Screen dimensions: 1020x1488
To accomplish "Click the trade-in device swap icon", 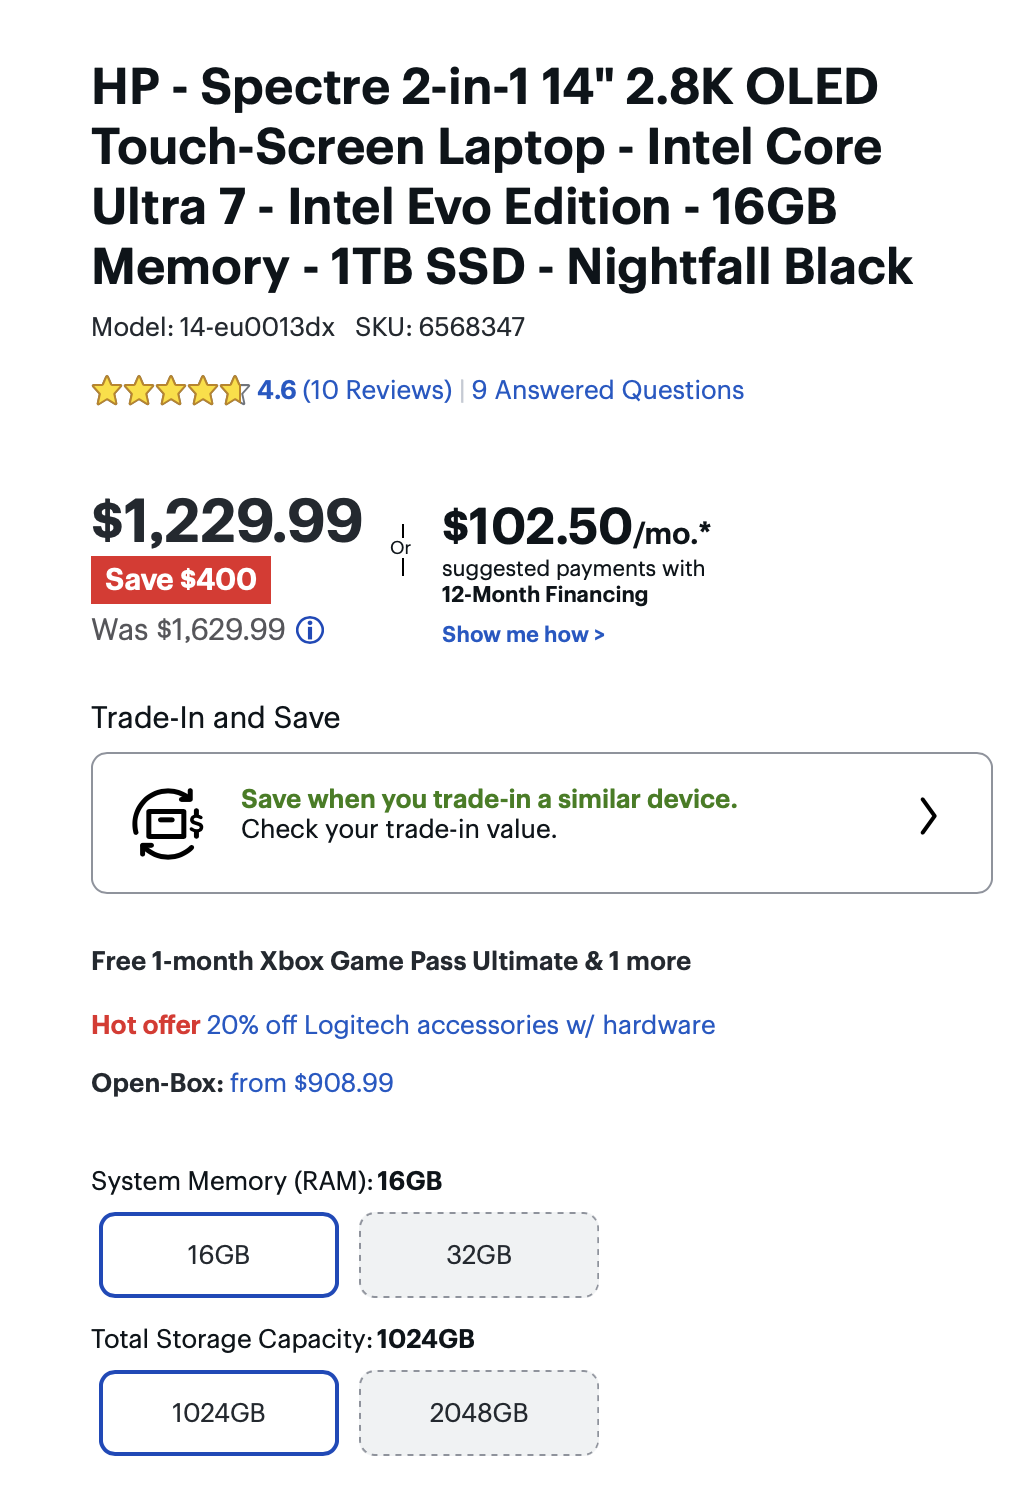I will [x=168, y=823].
